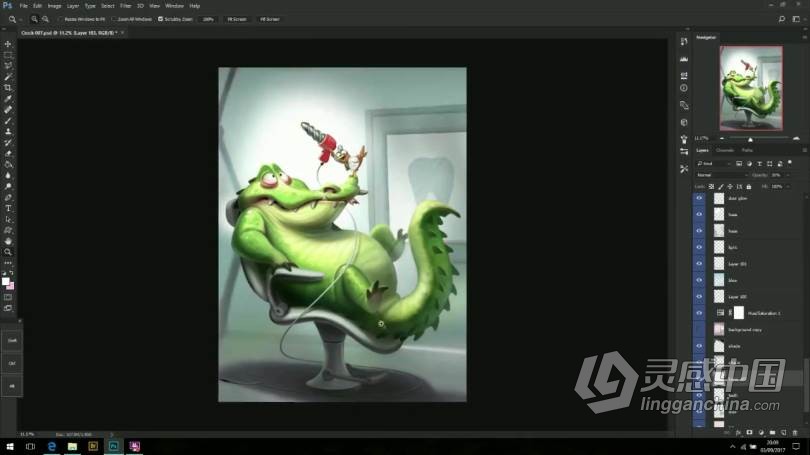
Task: Select the Lasso tool
Action: [x=8, y=66]
